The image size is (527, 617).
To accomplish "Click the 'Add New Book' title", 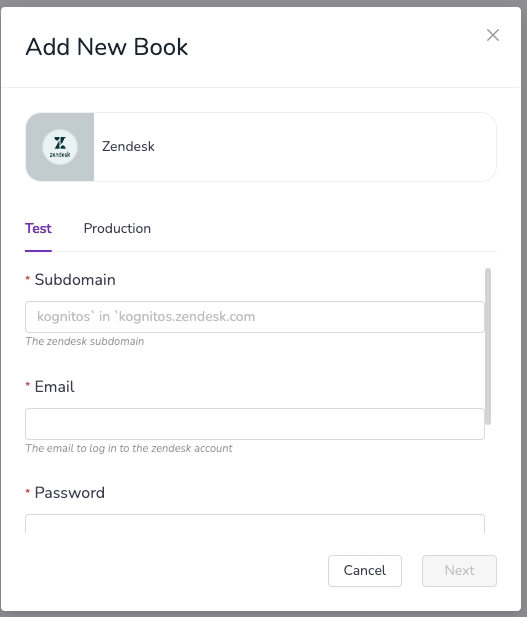I will [x=107, y=47].
